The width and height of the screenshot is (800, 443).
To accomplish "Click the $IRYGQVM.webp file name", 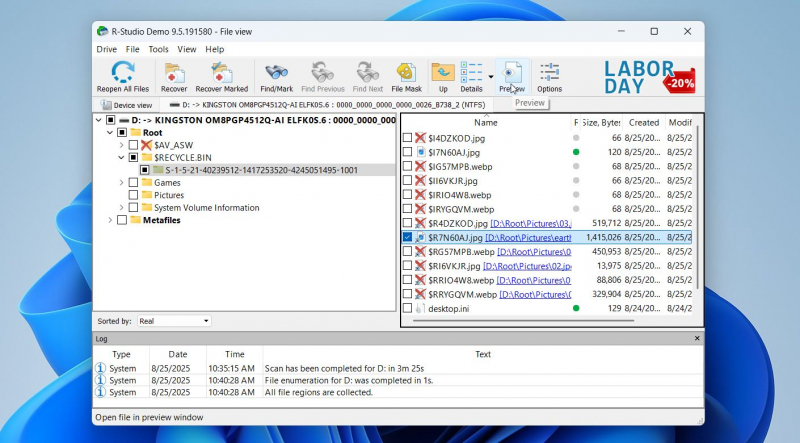I will point(461,209).
